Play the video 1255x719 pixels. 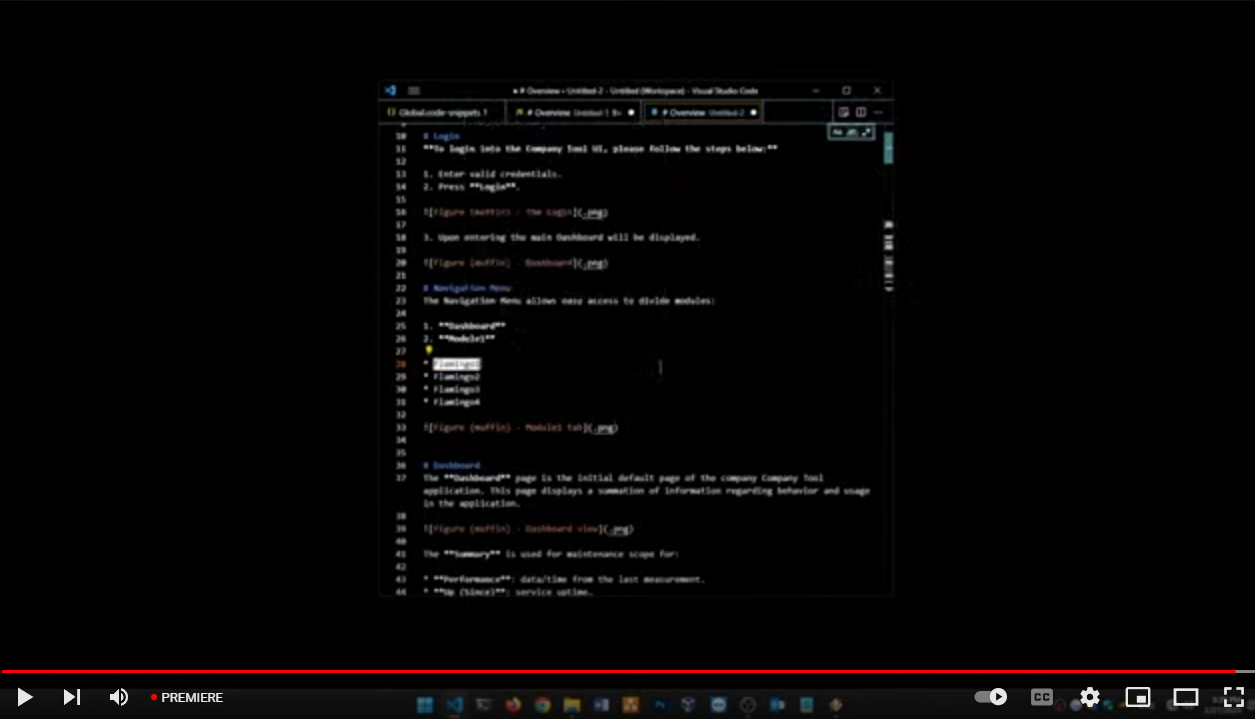click(x=25, y=697)
